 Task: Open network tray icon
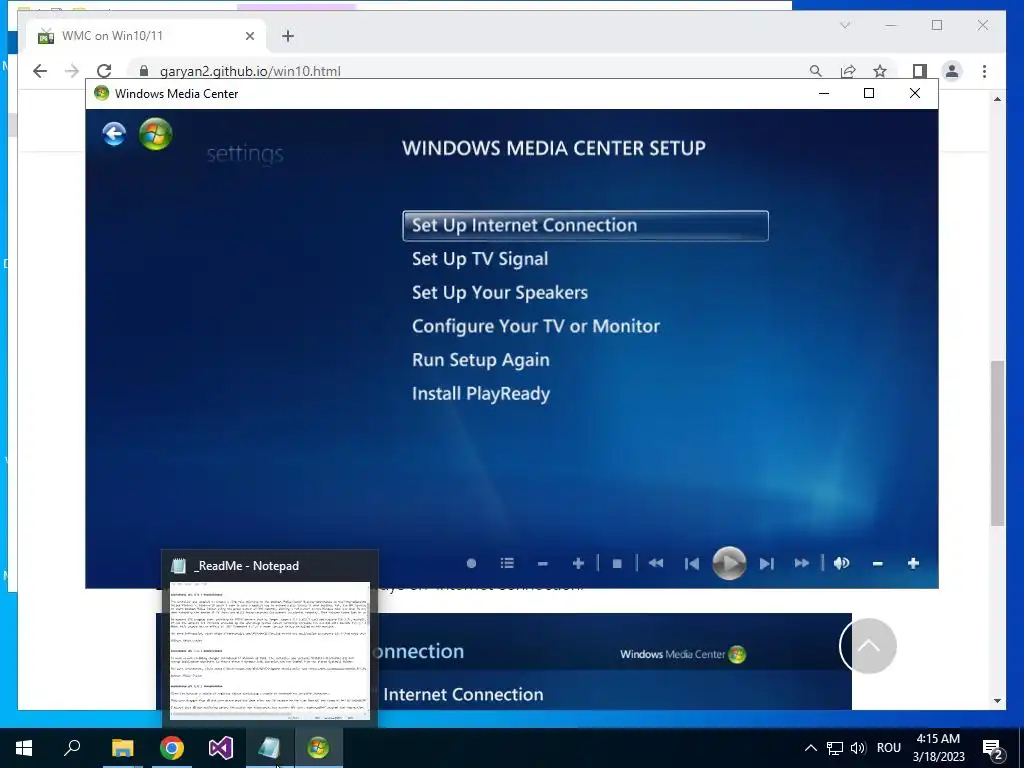(835, 748)
